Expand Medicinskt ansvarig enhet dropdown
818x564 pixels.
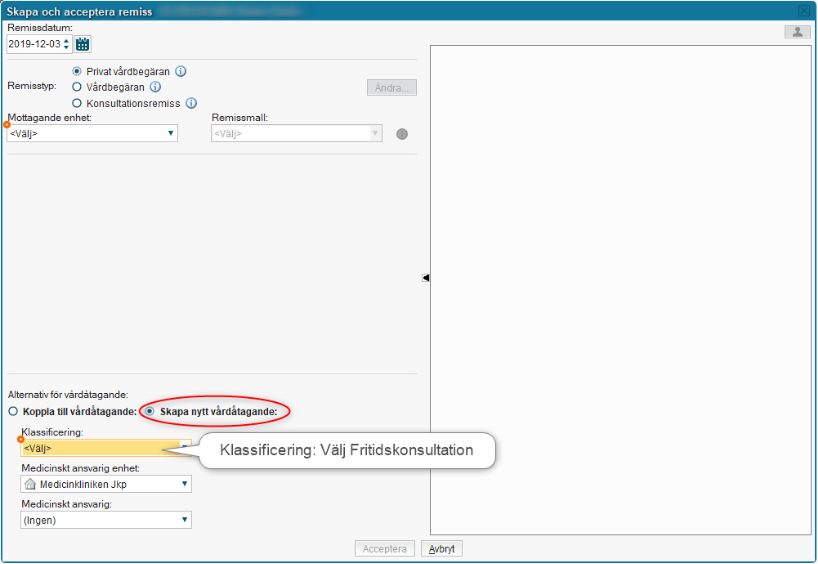[106, 484]
